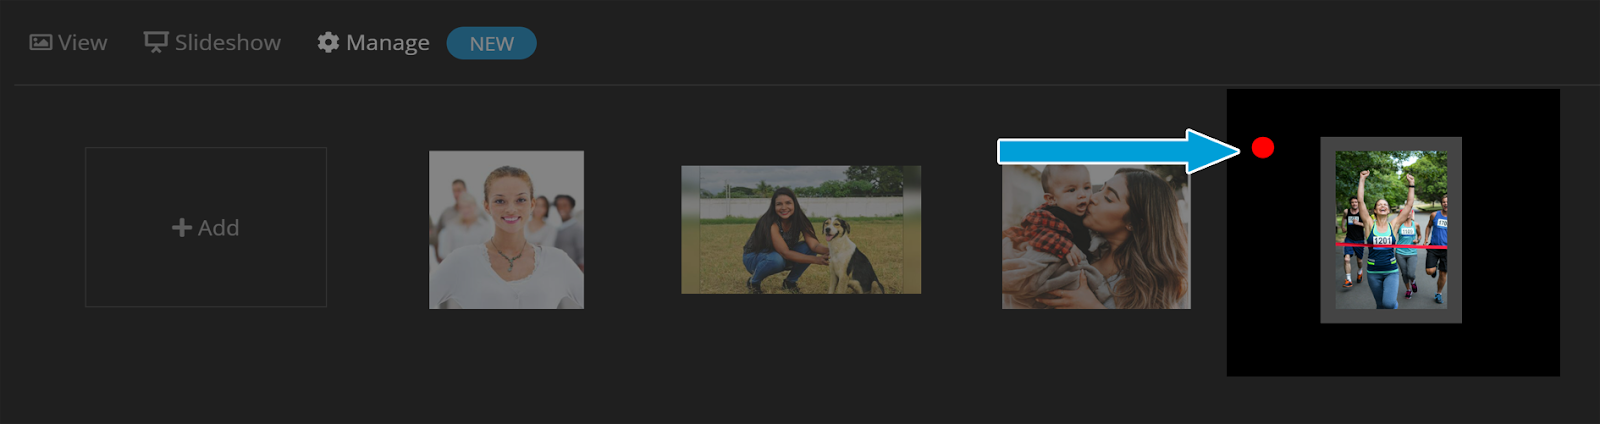Viewport: 1600px width, 424px height.
Task: Select the runners finish line thumbnail
Action: click(1391, 229)
